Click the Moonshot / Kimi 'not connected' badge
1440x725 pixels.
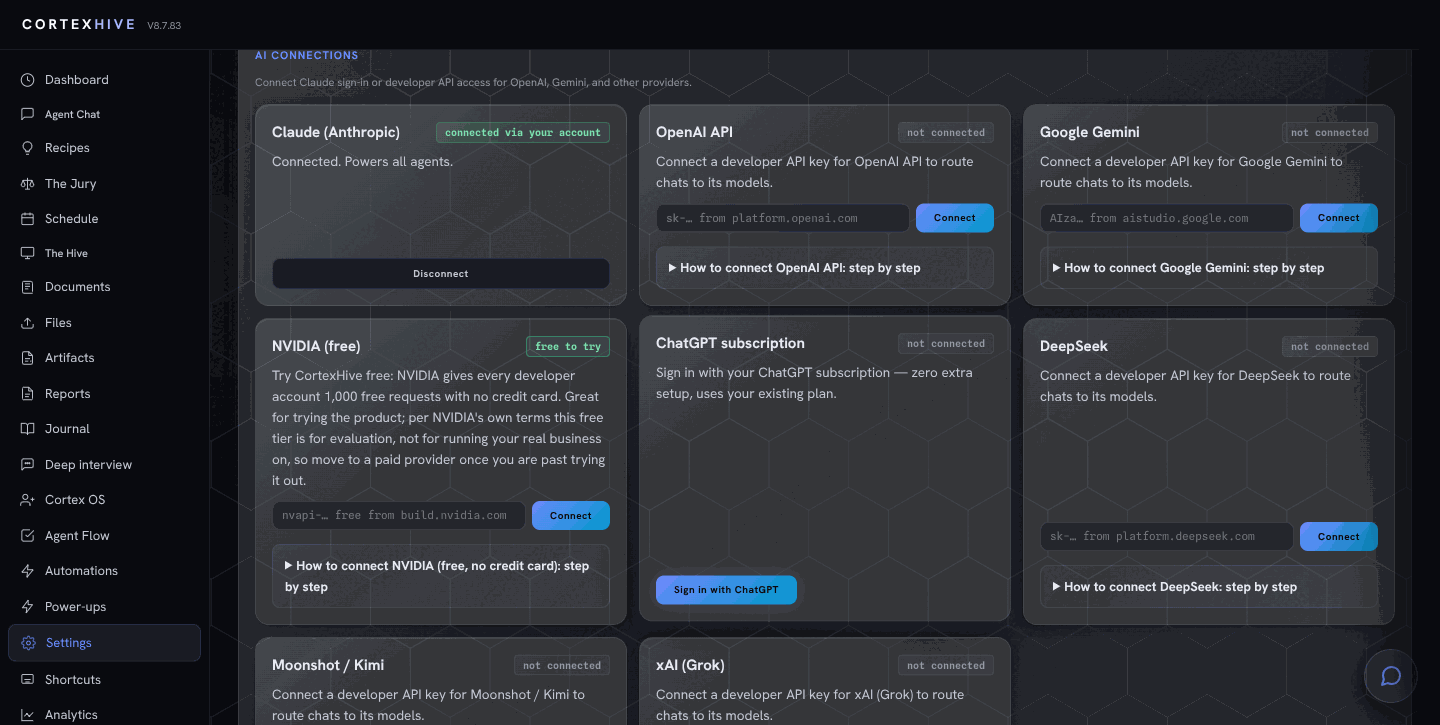tap(562, 665)
